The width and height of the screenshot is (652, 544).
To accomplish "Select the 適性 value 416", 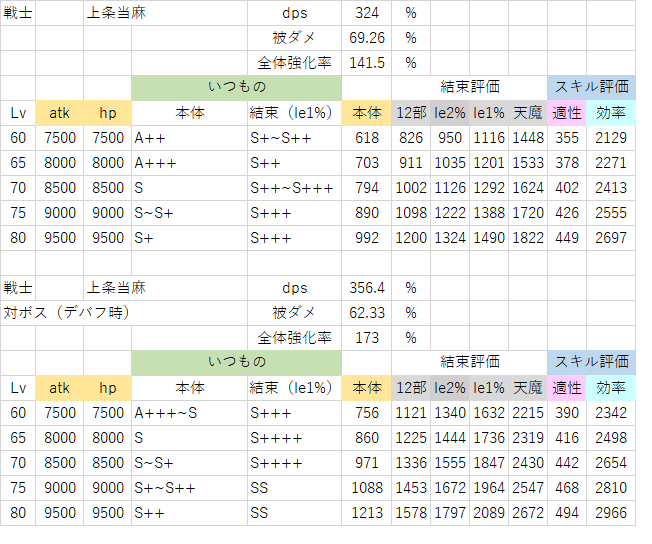I will pos(567,438).
